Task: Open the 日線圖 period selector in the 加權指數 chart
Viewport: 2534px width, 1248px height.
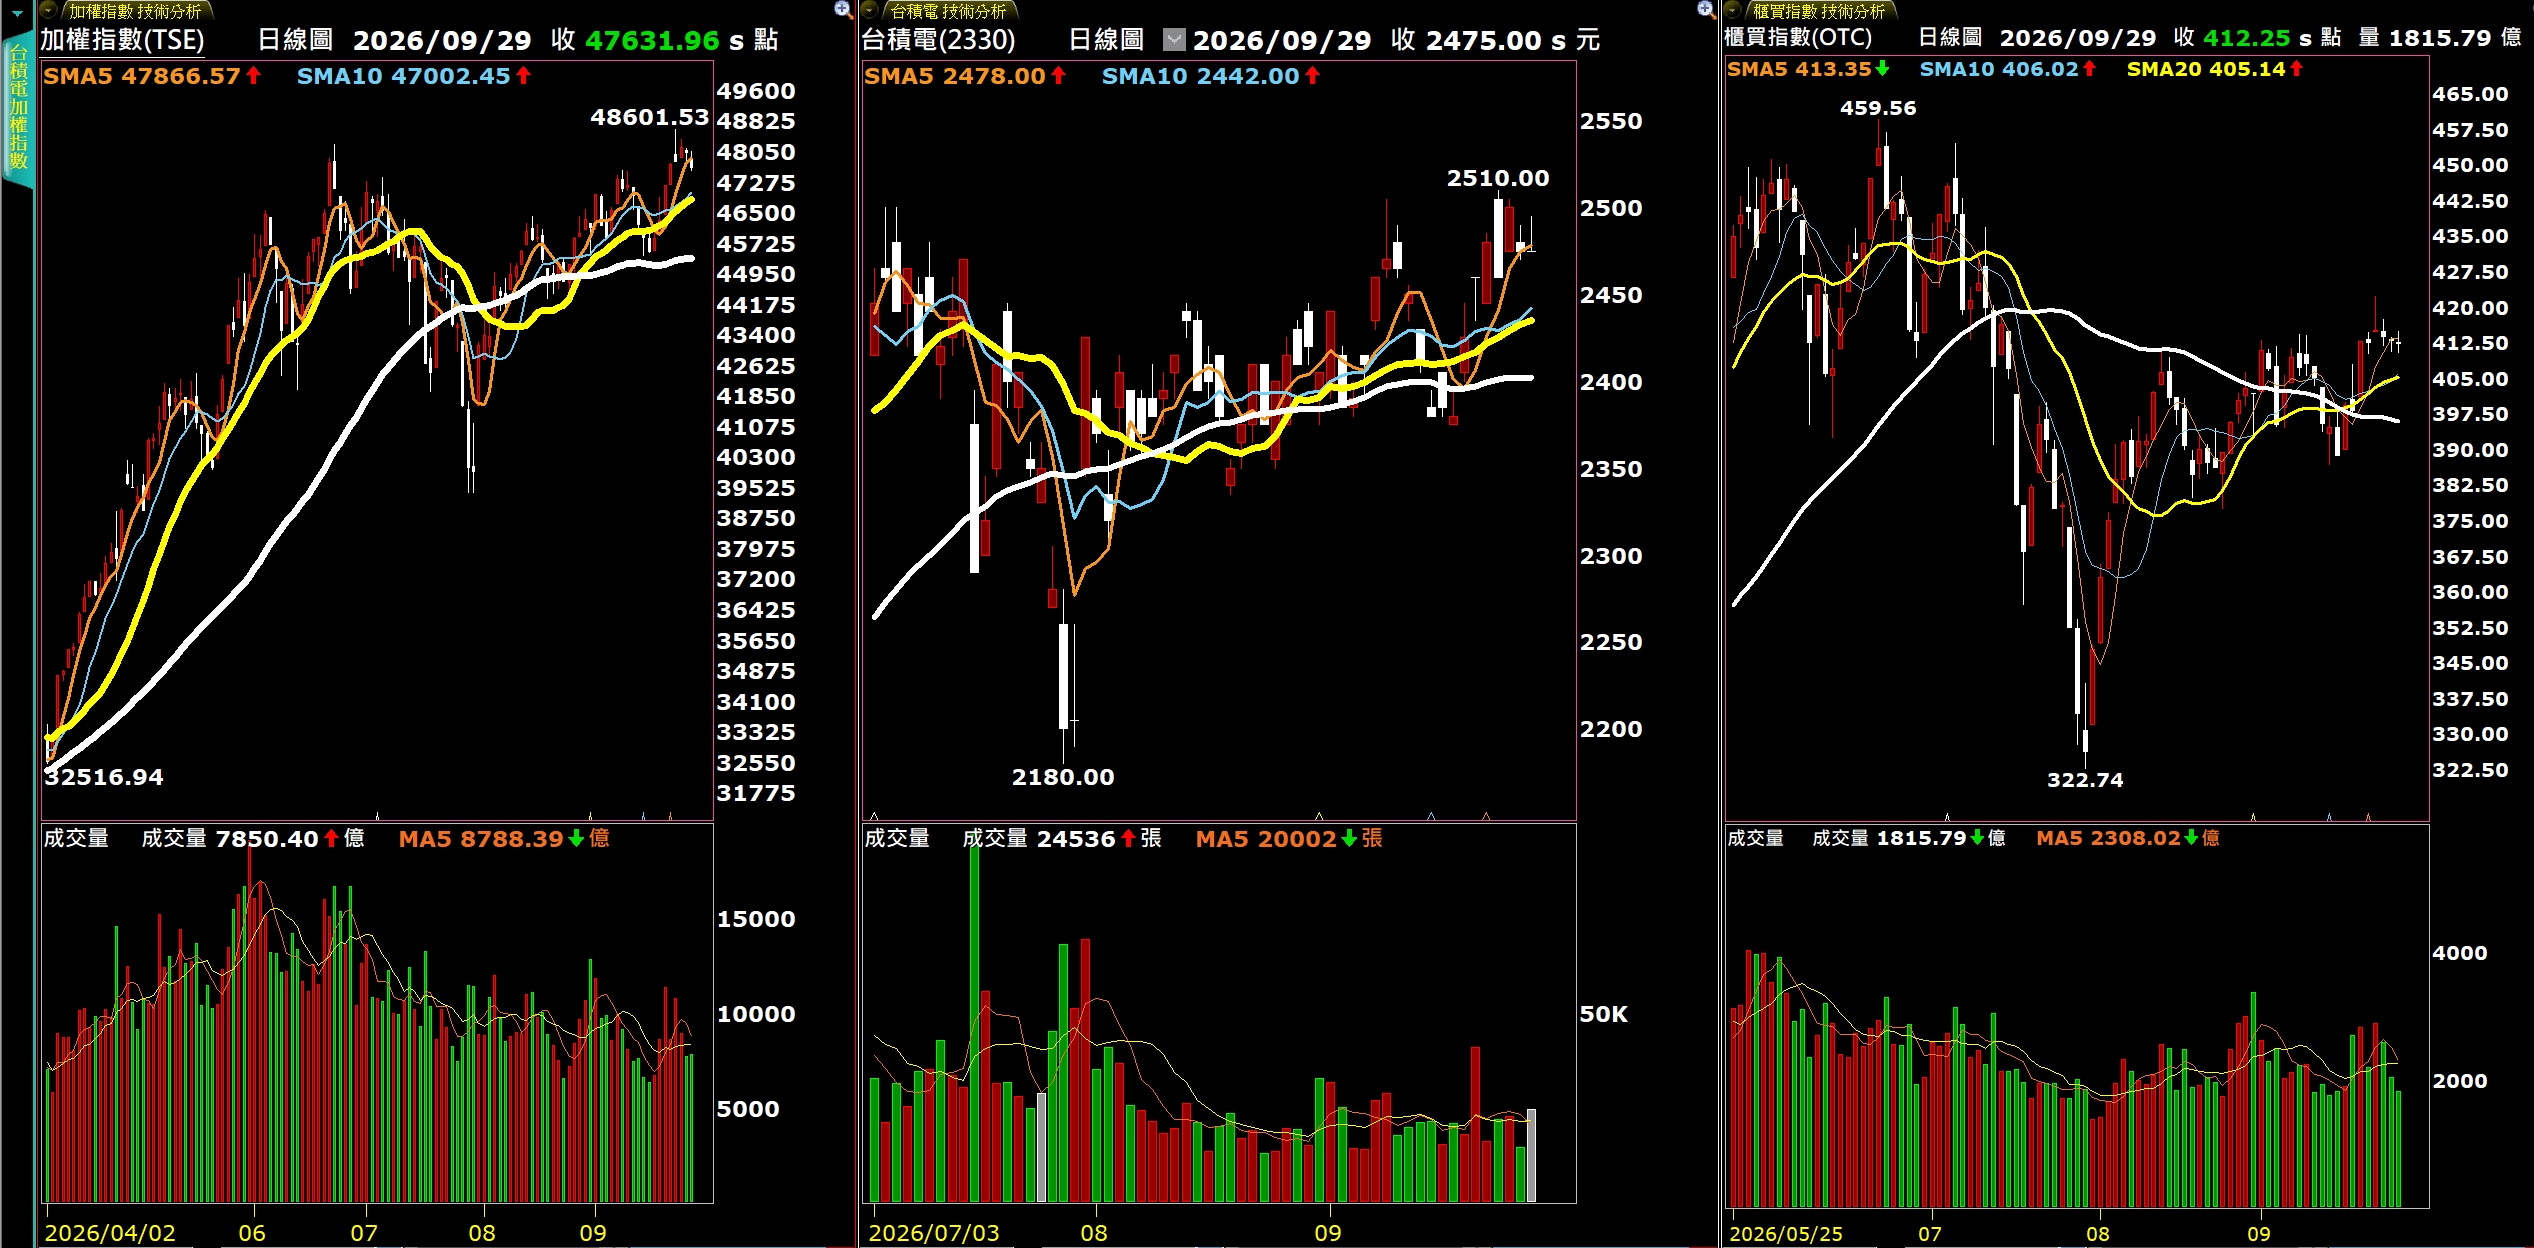Action: click(295, 40)
